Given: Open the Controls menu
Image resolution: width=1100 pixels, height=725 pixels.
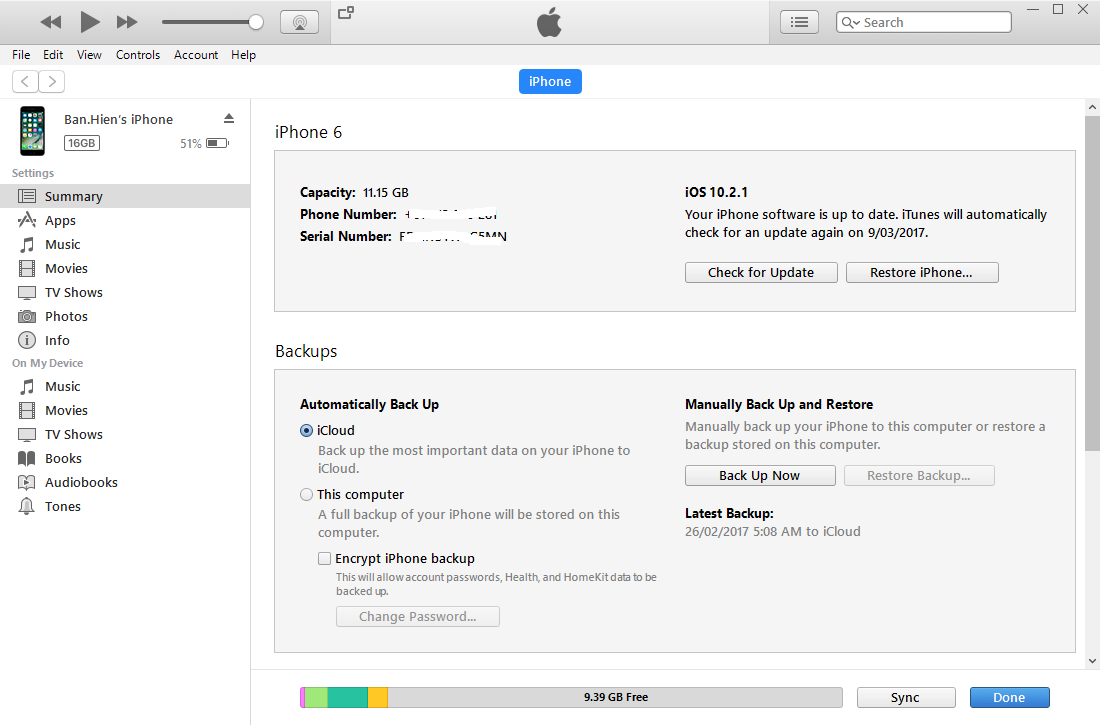Looking at the screenshot, I should click(138, 55).
